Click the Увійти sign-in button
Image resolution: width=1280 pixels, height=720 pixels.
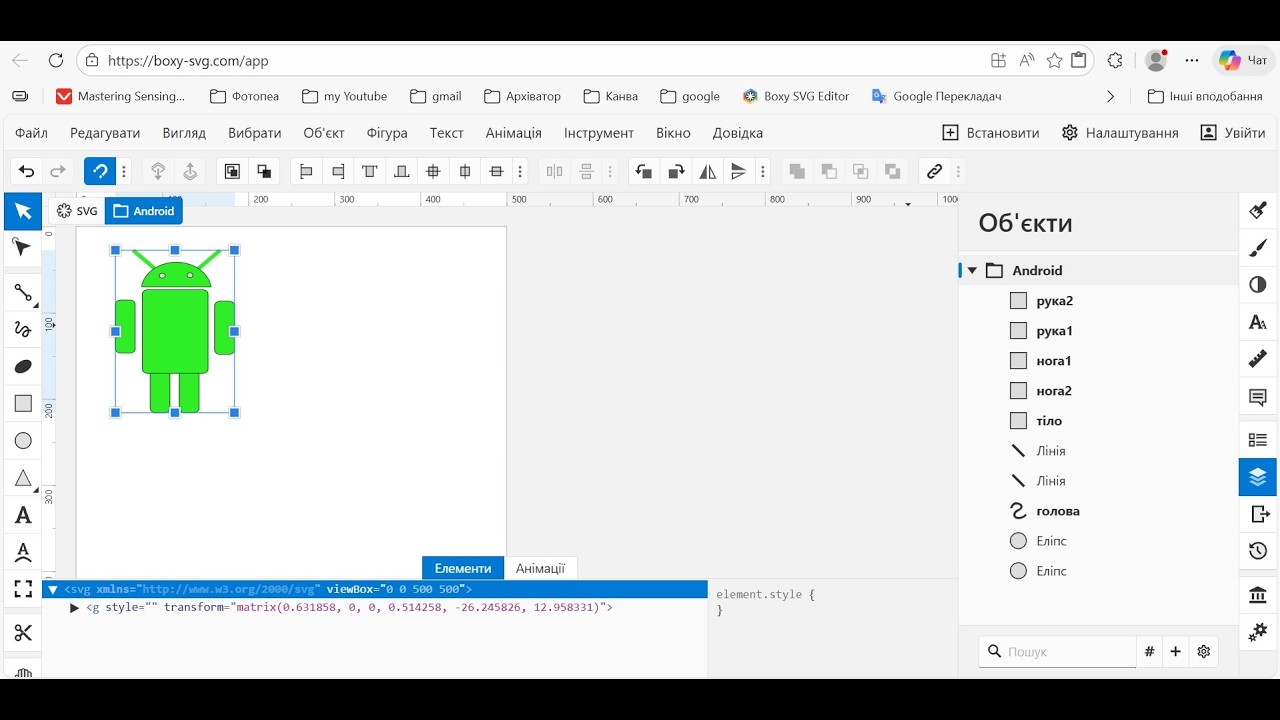click(1232, 133)
